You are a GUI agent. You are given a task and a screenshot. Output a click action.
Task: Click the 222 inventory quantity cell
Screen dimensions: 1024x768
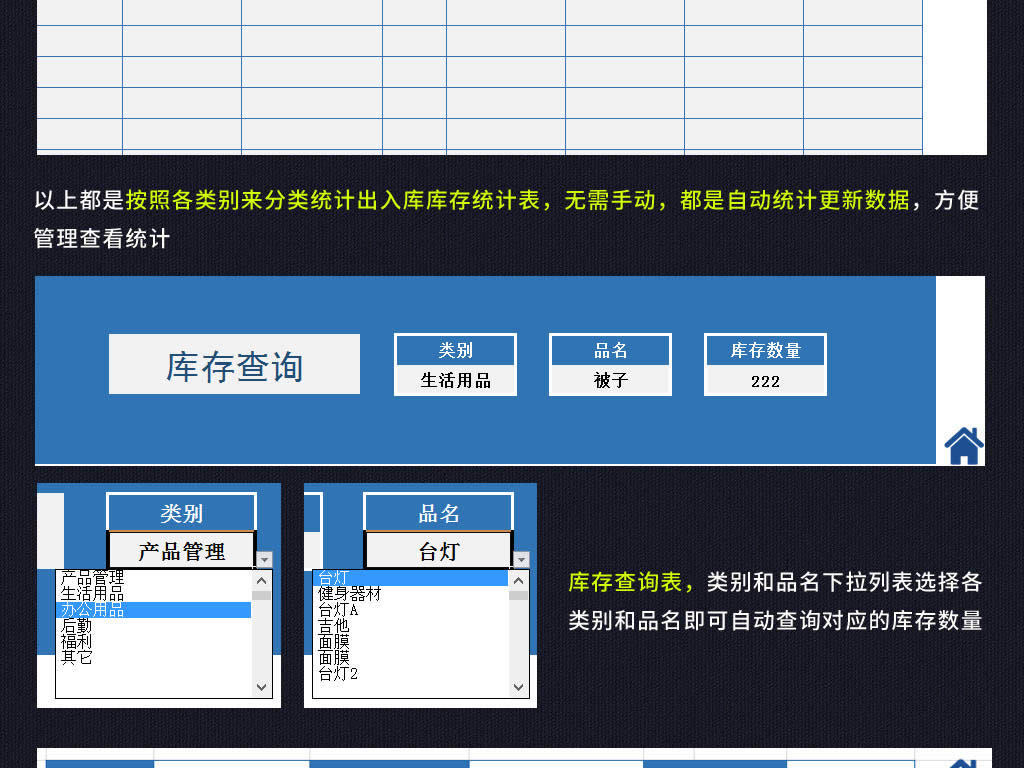pyautogui.click(x=765, y=381)
